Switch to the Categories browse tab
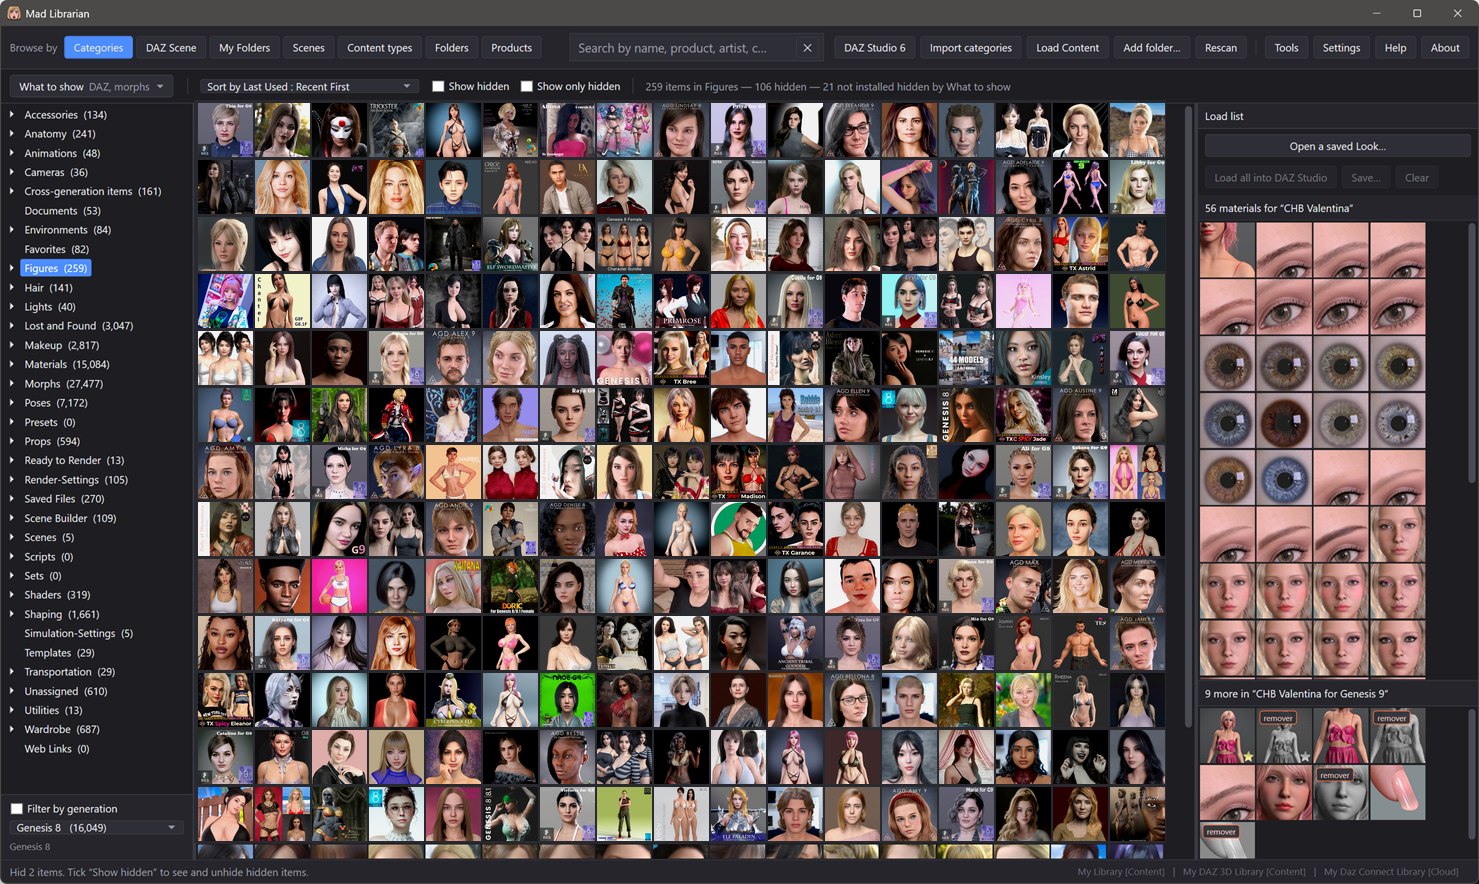This screenshot has height=884, width=1479. [98, 48]
